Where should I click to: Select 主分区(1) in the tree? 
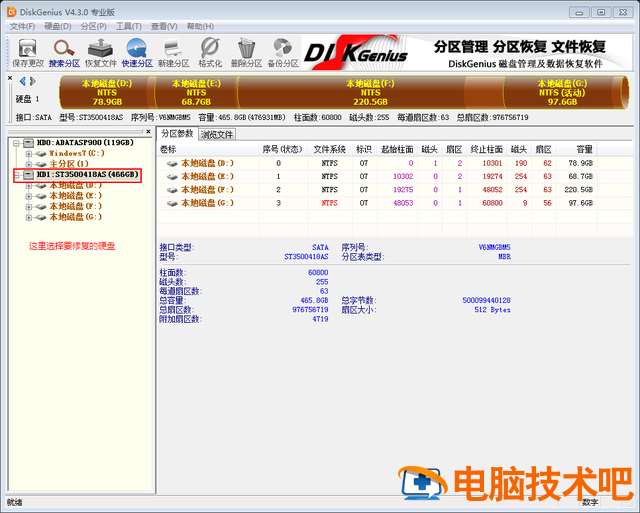point(69,164)
